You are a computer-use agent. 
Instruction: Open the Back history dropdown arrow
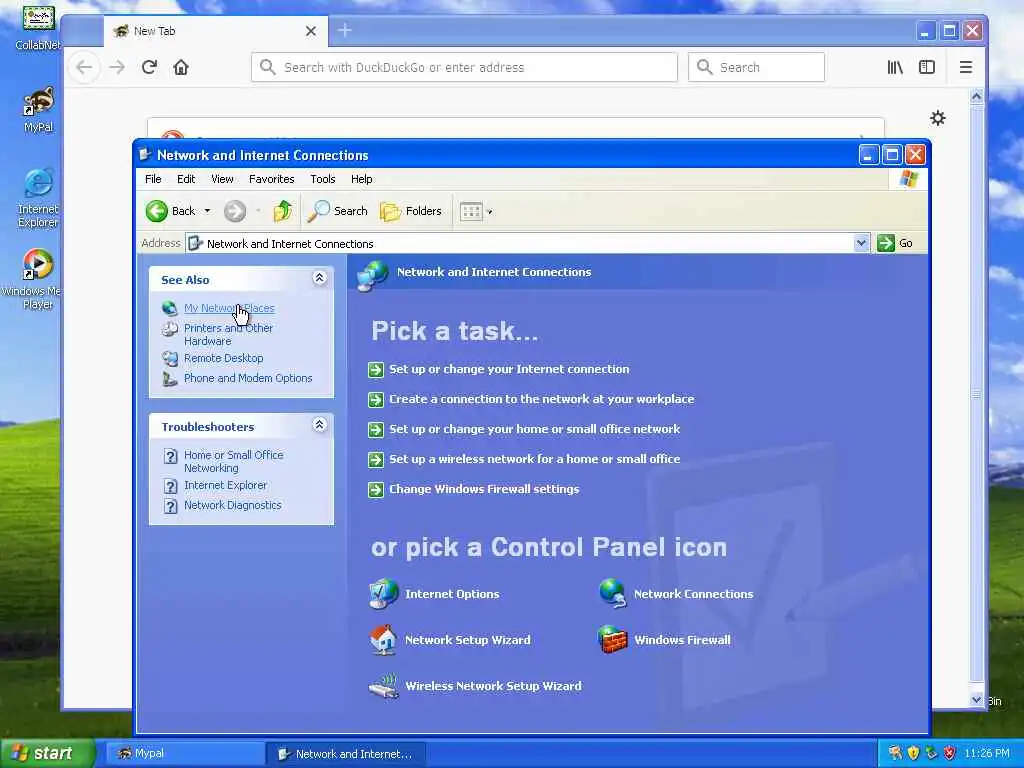207,211
